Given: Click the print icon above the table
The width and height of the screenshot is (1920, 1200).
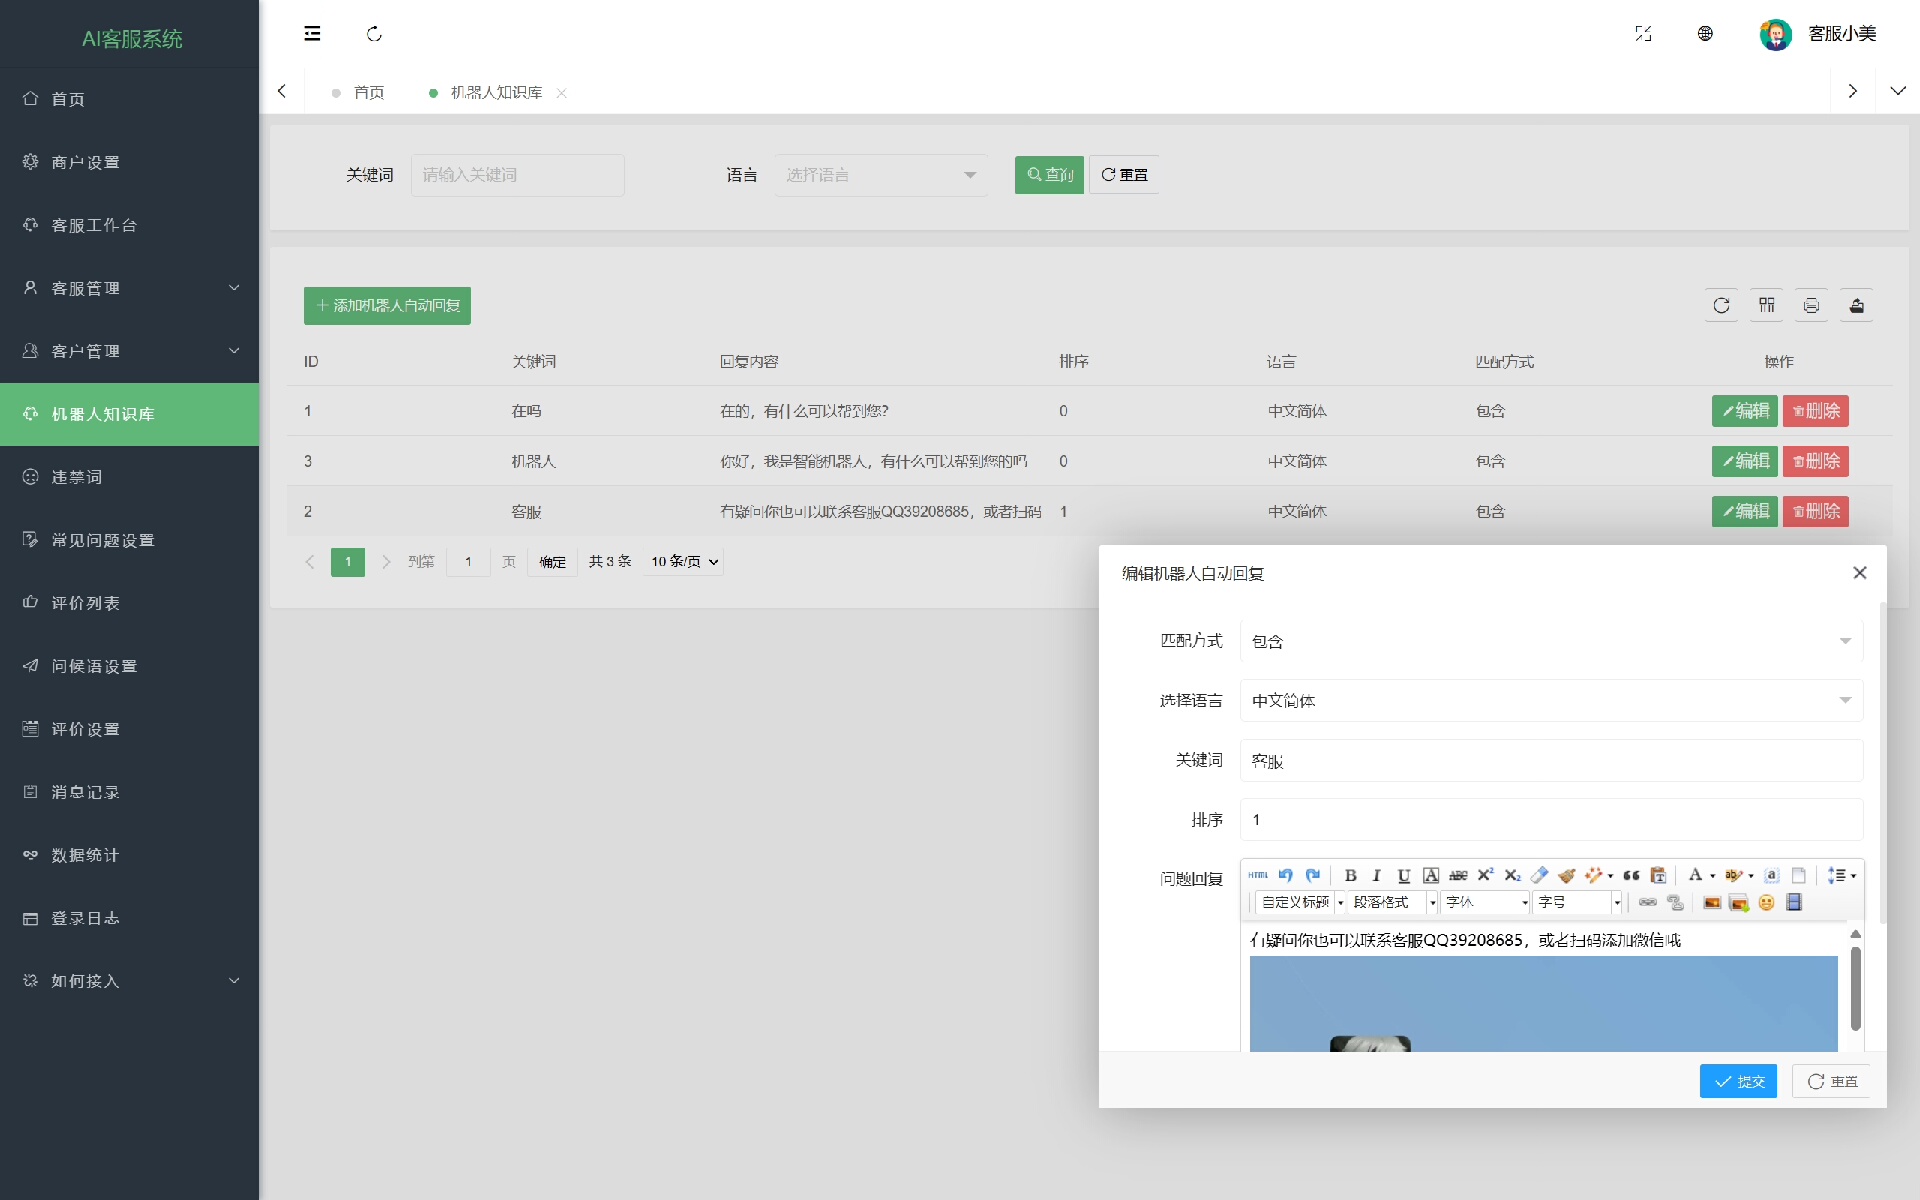Looking at the screenshot, I should (x=1811, y=306).
